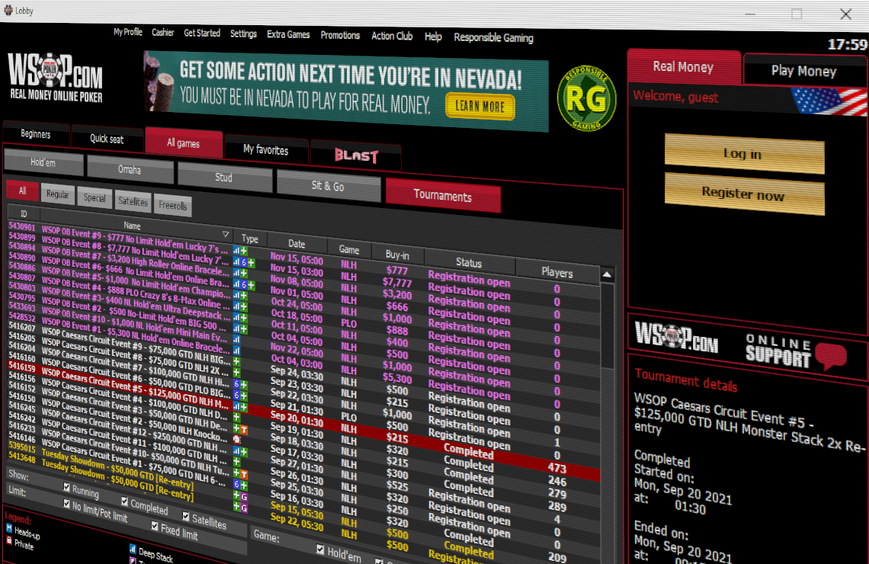
Task: Sort tournaments by the Players column header
Action: point(557,272)
